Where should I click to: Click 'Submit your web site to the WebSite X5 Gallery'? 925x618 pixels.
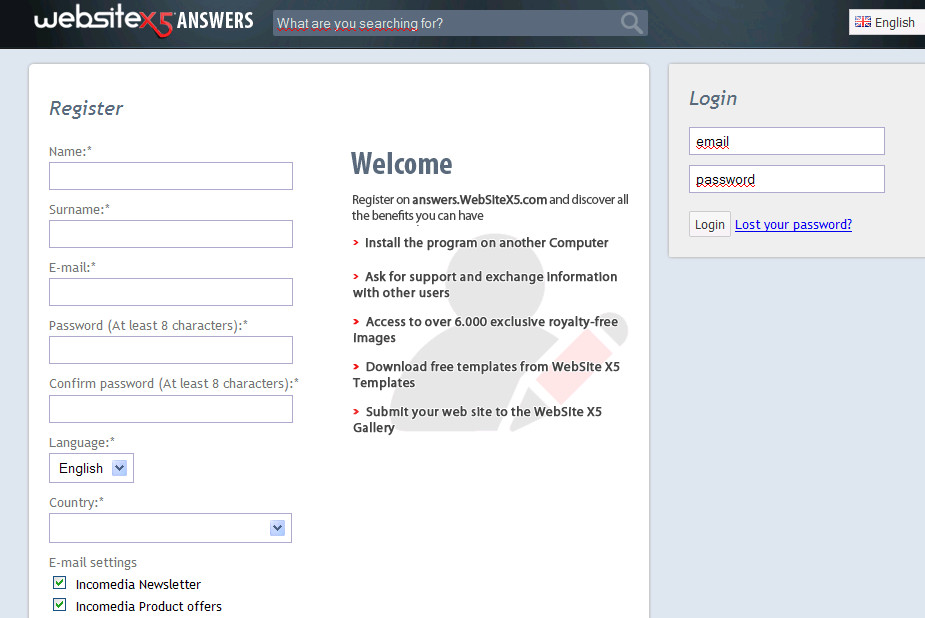click(477, 419)
